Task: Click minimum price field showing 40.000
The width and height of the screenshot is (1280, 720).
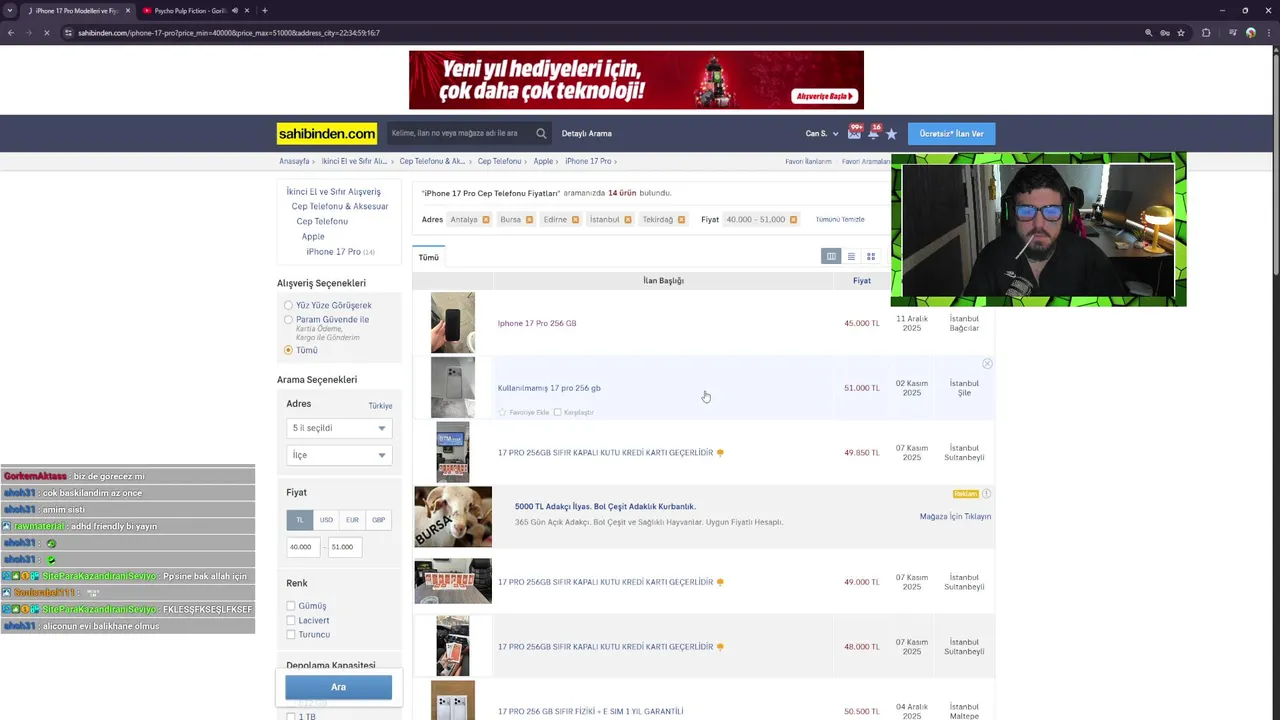Action: click(x=304, y=547)
